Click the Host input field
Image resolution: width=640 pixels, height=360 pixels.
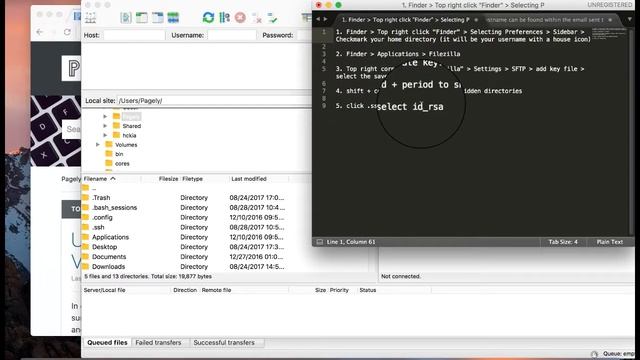134,36
